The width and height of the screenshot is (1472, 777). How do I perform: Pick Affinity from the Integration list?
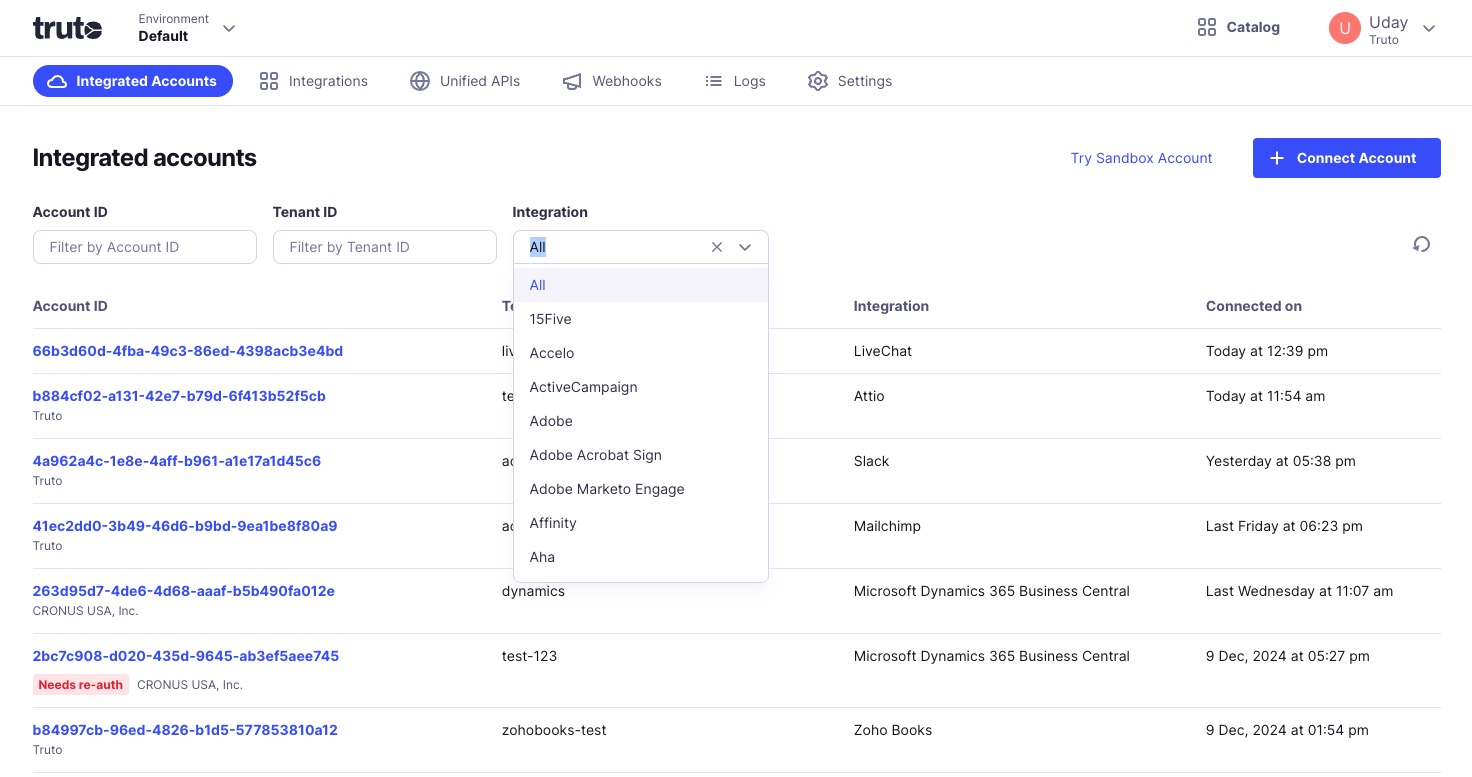coord(641,523)
